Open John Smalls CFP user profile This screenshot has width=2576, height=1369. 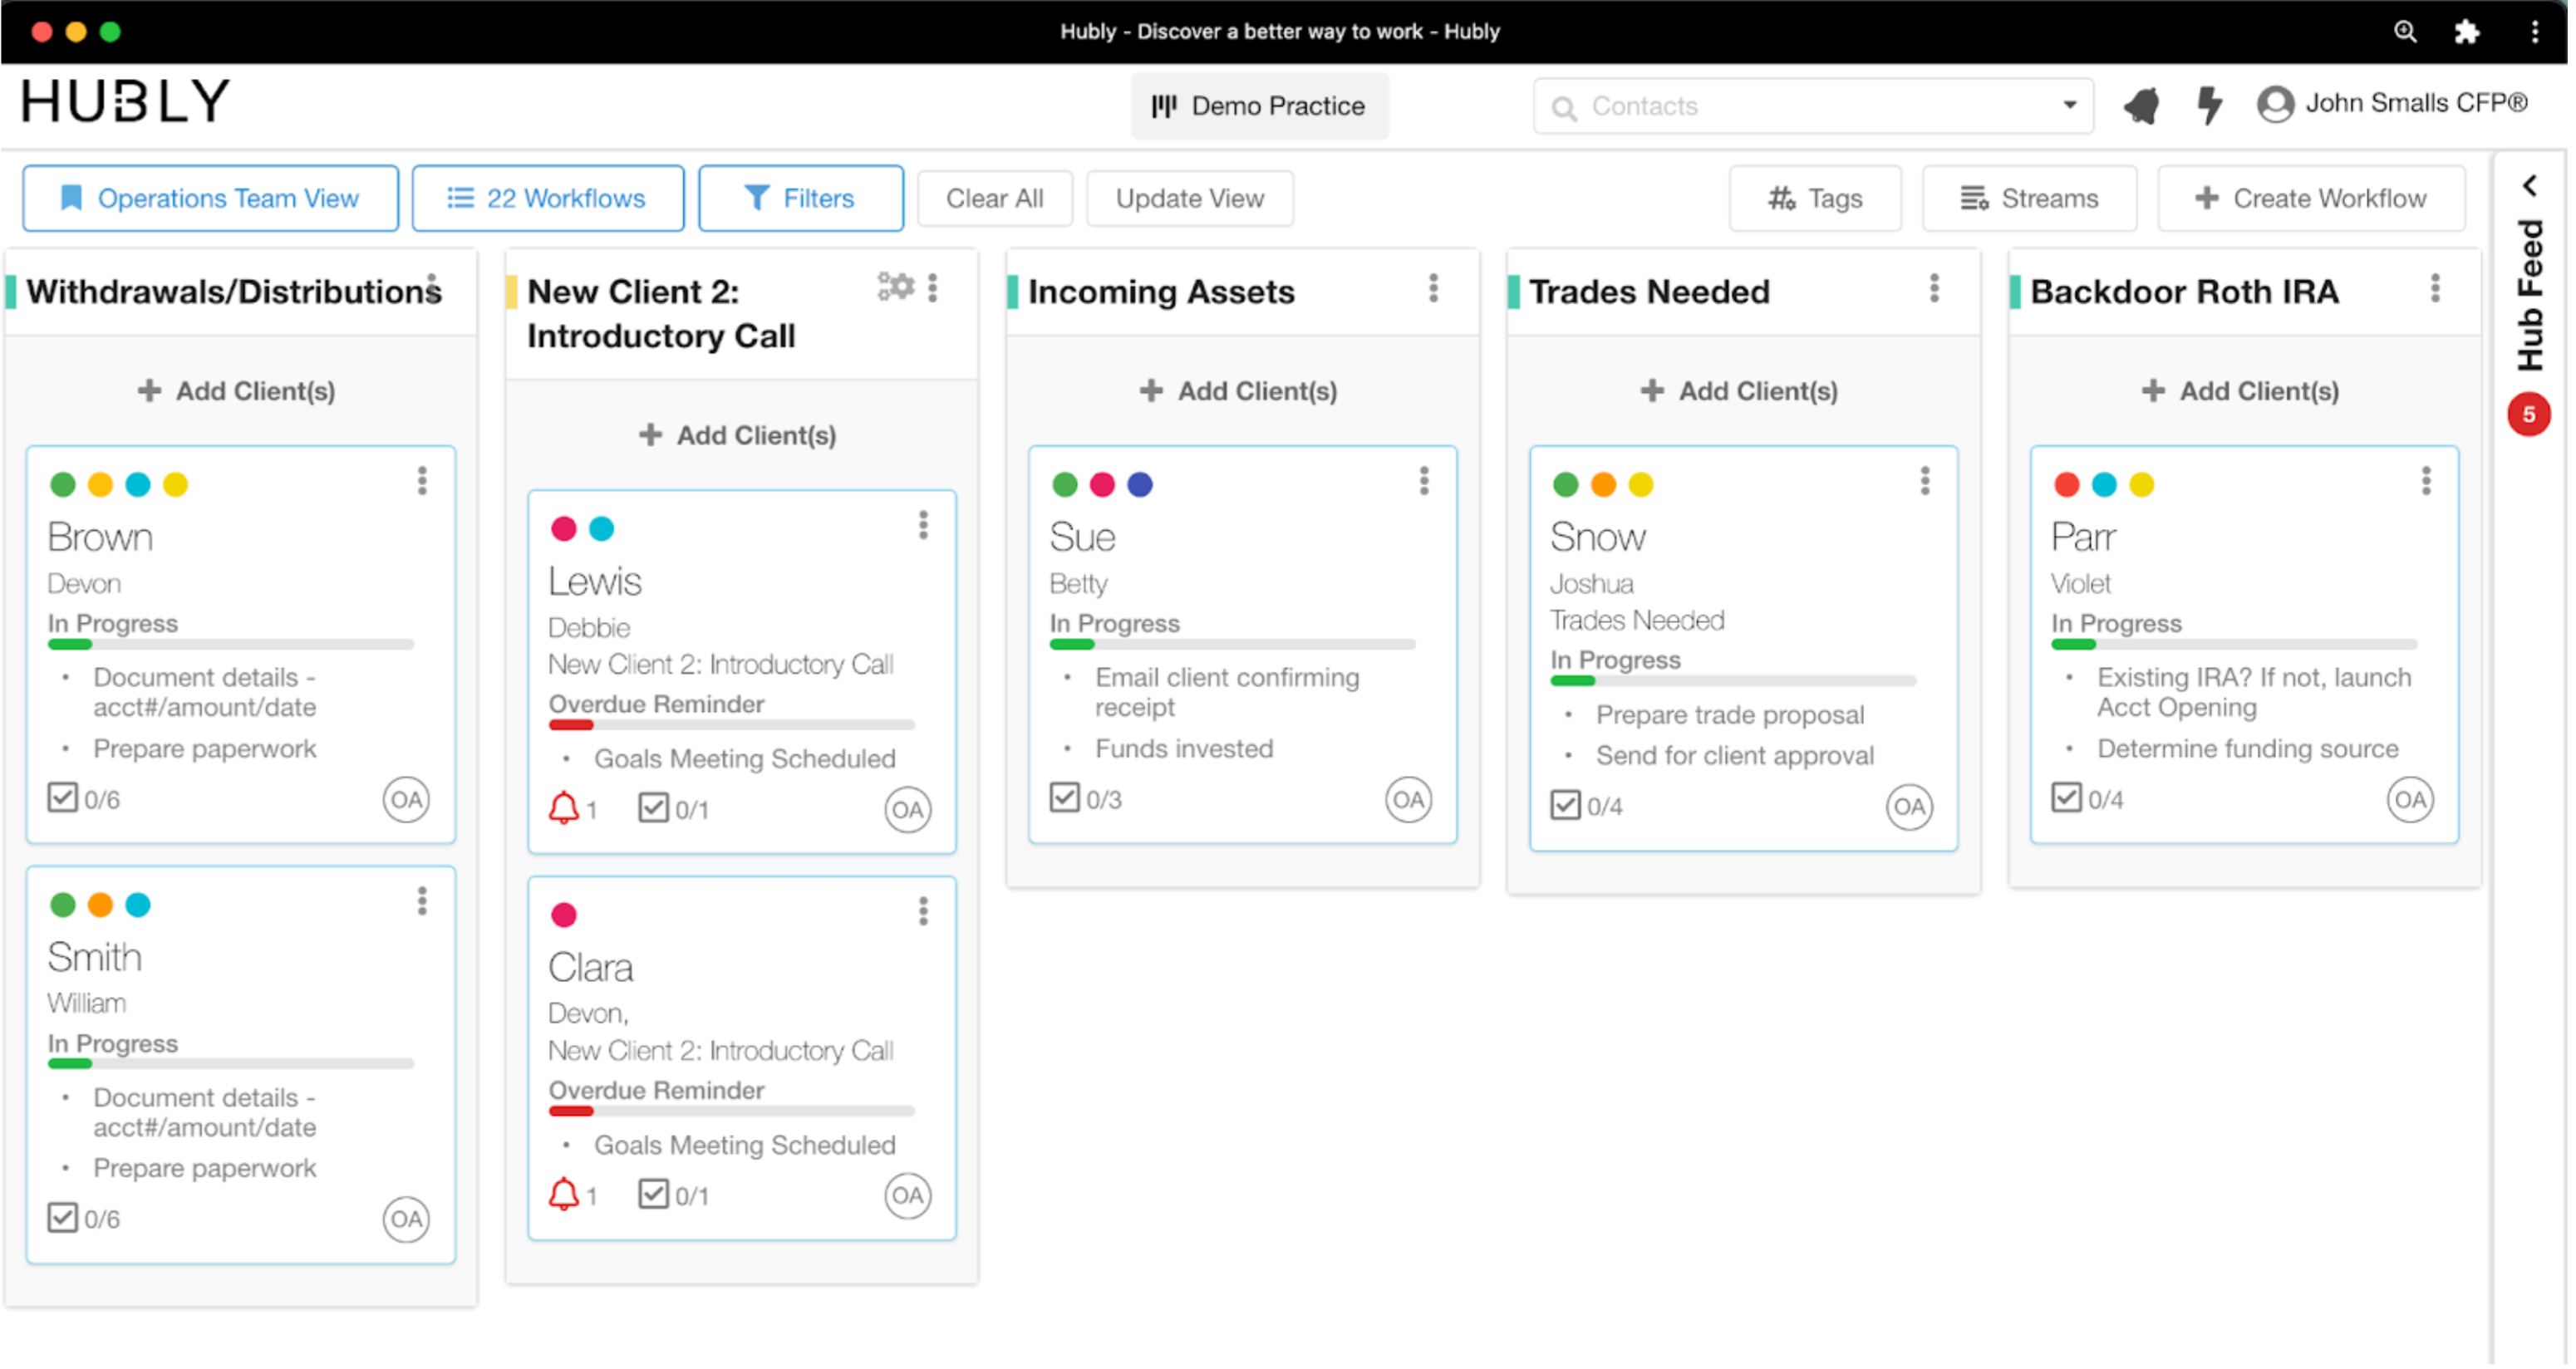click(x=2391, y=104)
